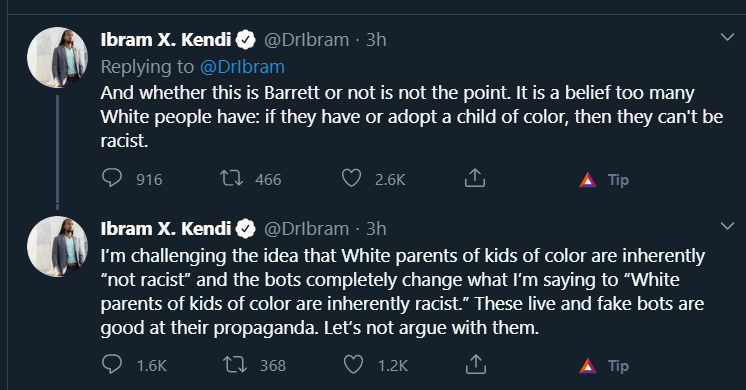The image size is (746, 390).
Task: Like the second tweet with 1.2K likes
Action: (x=353, y=364)
